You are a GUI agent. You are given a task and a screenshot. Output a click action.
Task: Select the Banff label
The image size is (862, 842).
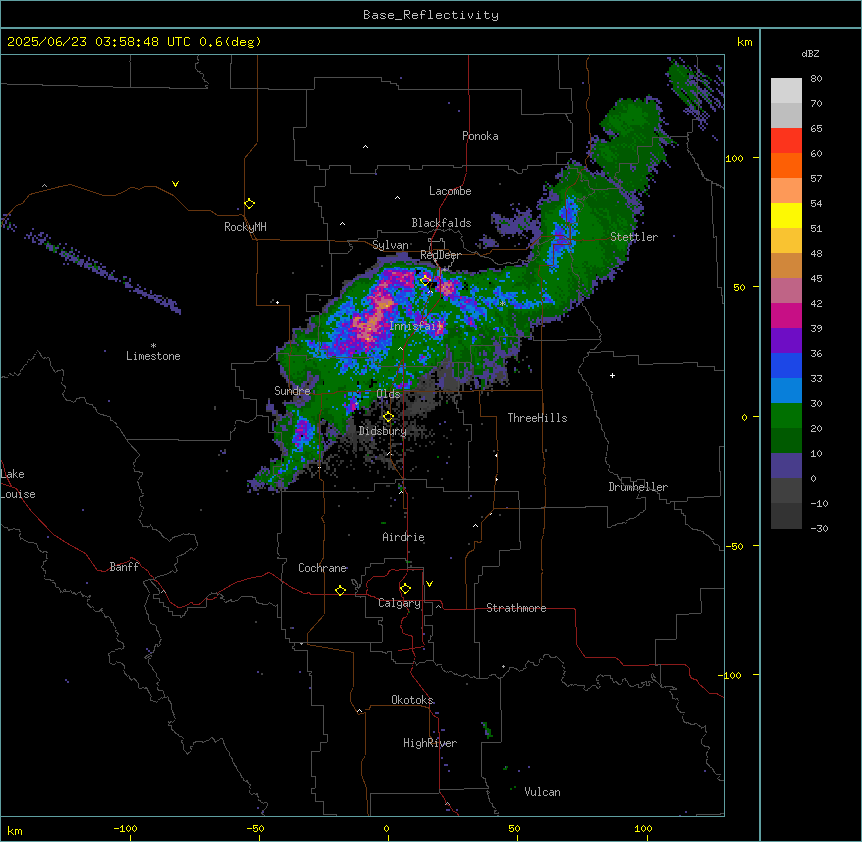pos(124,567)
